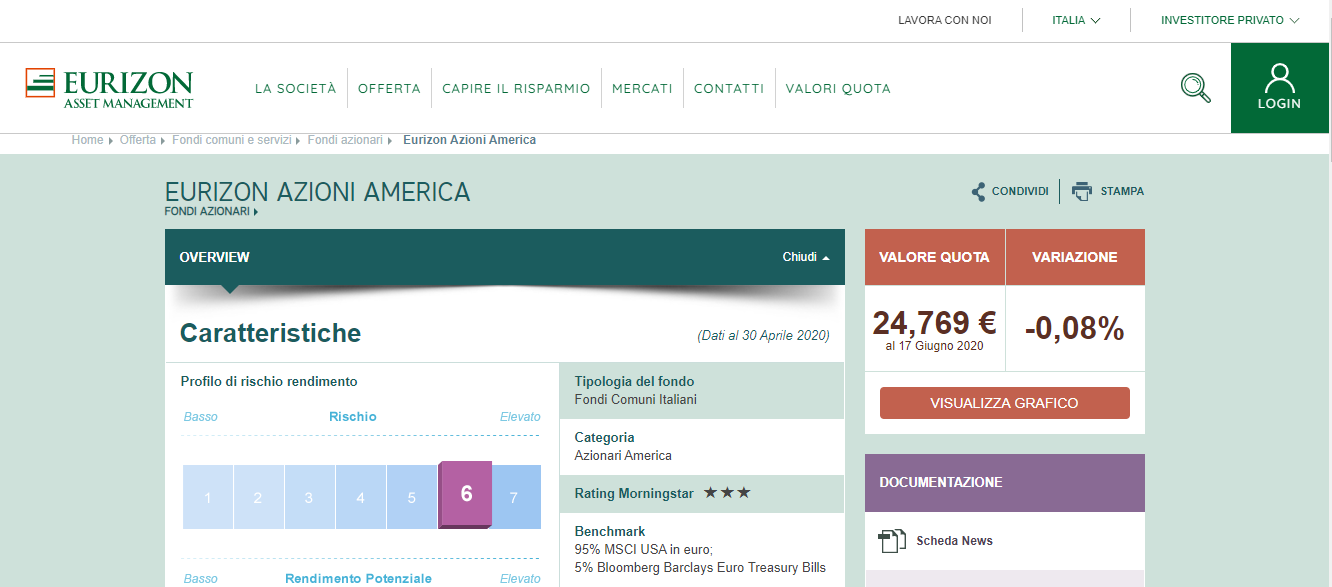Click the Morningstar rating stars

[x=727, y=493]
